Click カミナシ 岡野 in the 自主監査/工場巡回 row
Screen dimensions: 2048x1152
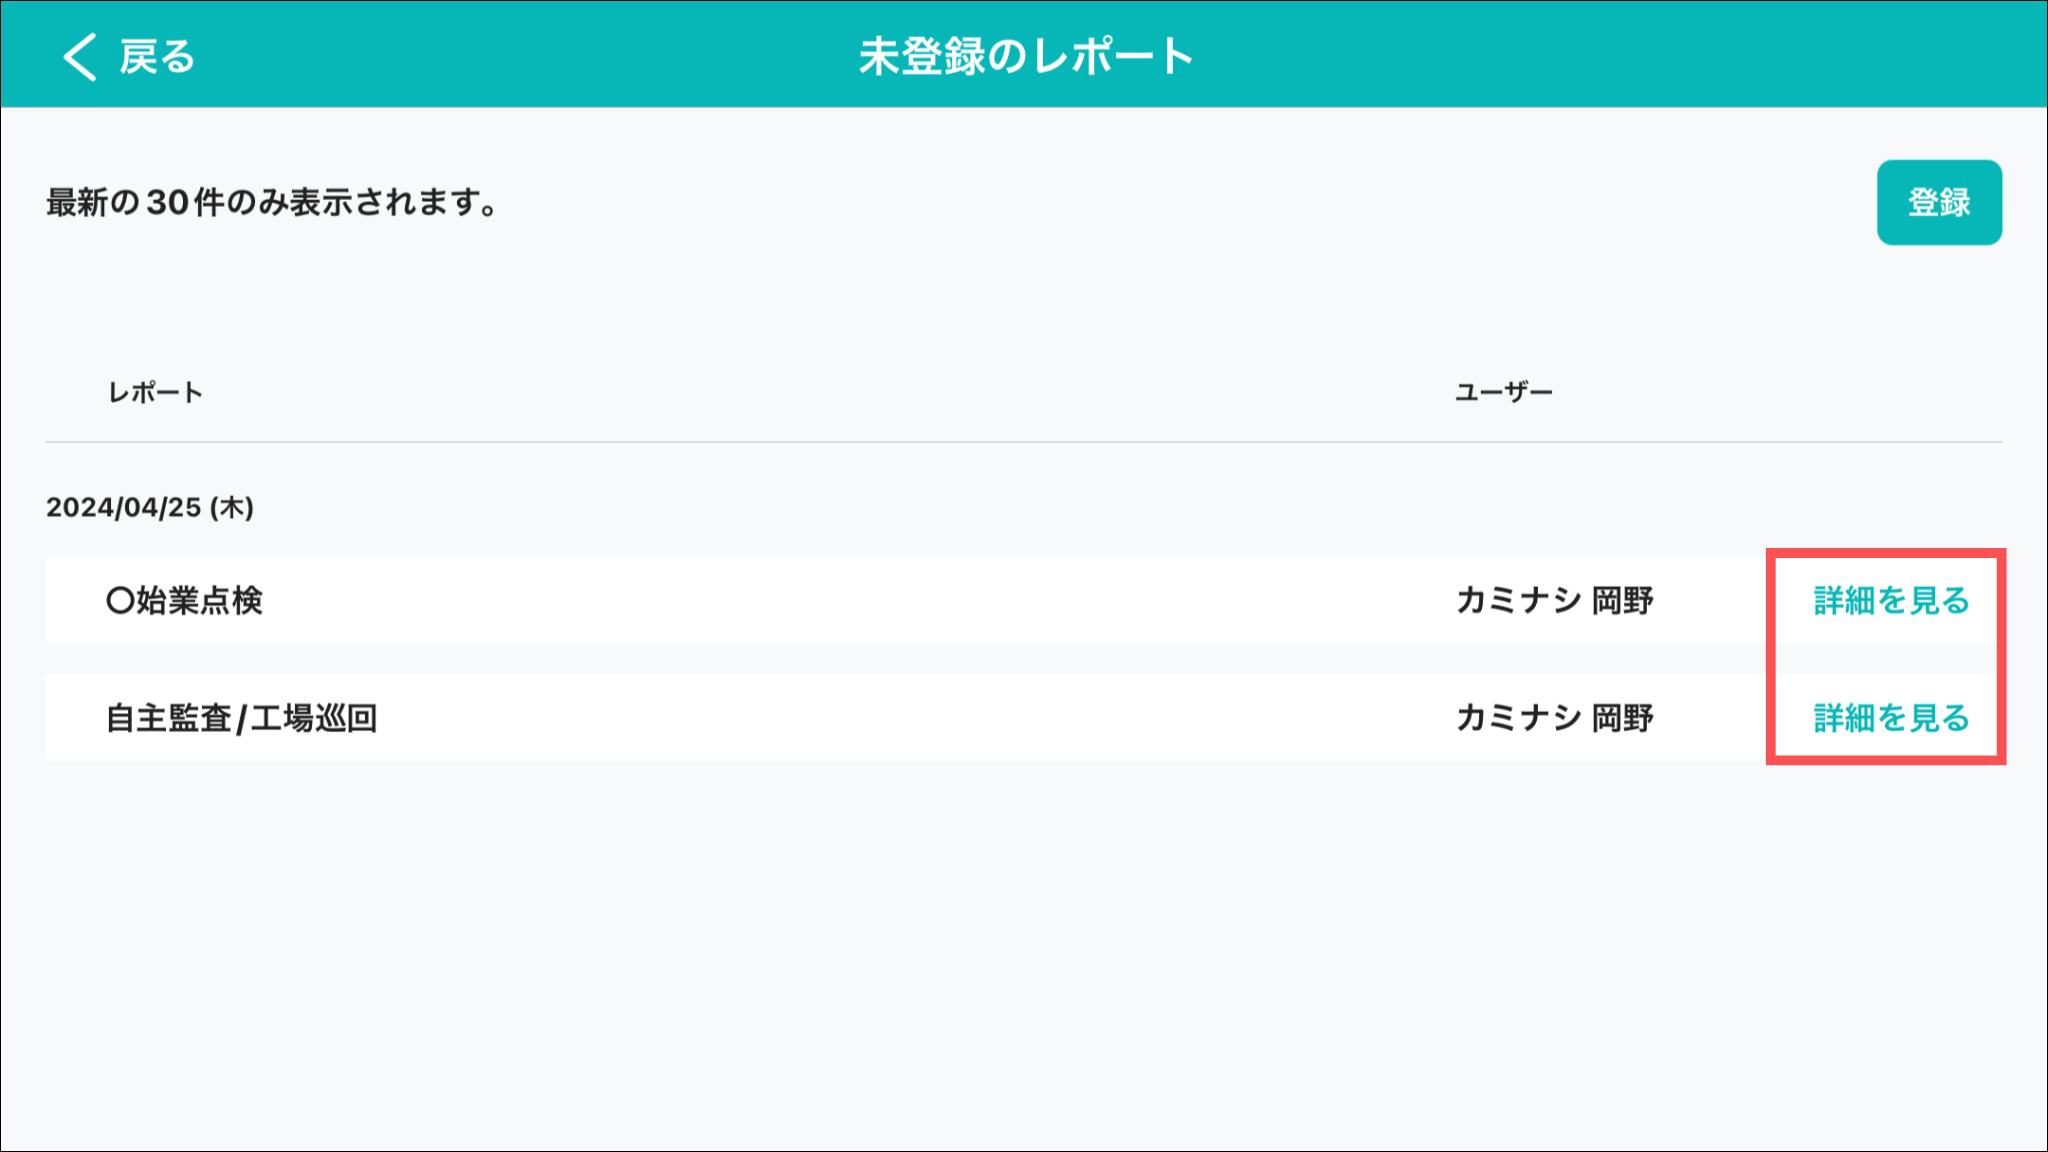click(1554, 718)
